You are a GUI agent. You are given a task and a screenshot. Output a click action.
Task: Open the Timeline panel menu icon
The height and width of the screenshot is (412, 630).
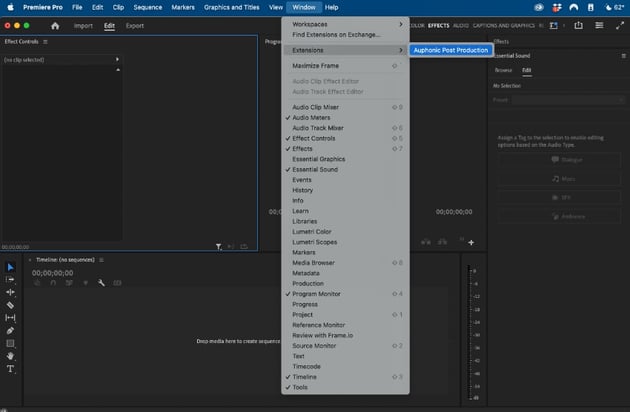101,260
